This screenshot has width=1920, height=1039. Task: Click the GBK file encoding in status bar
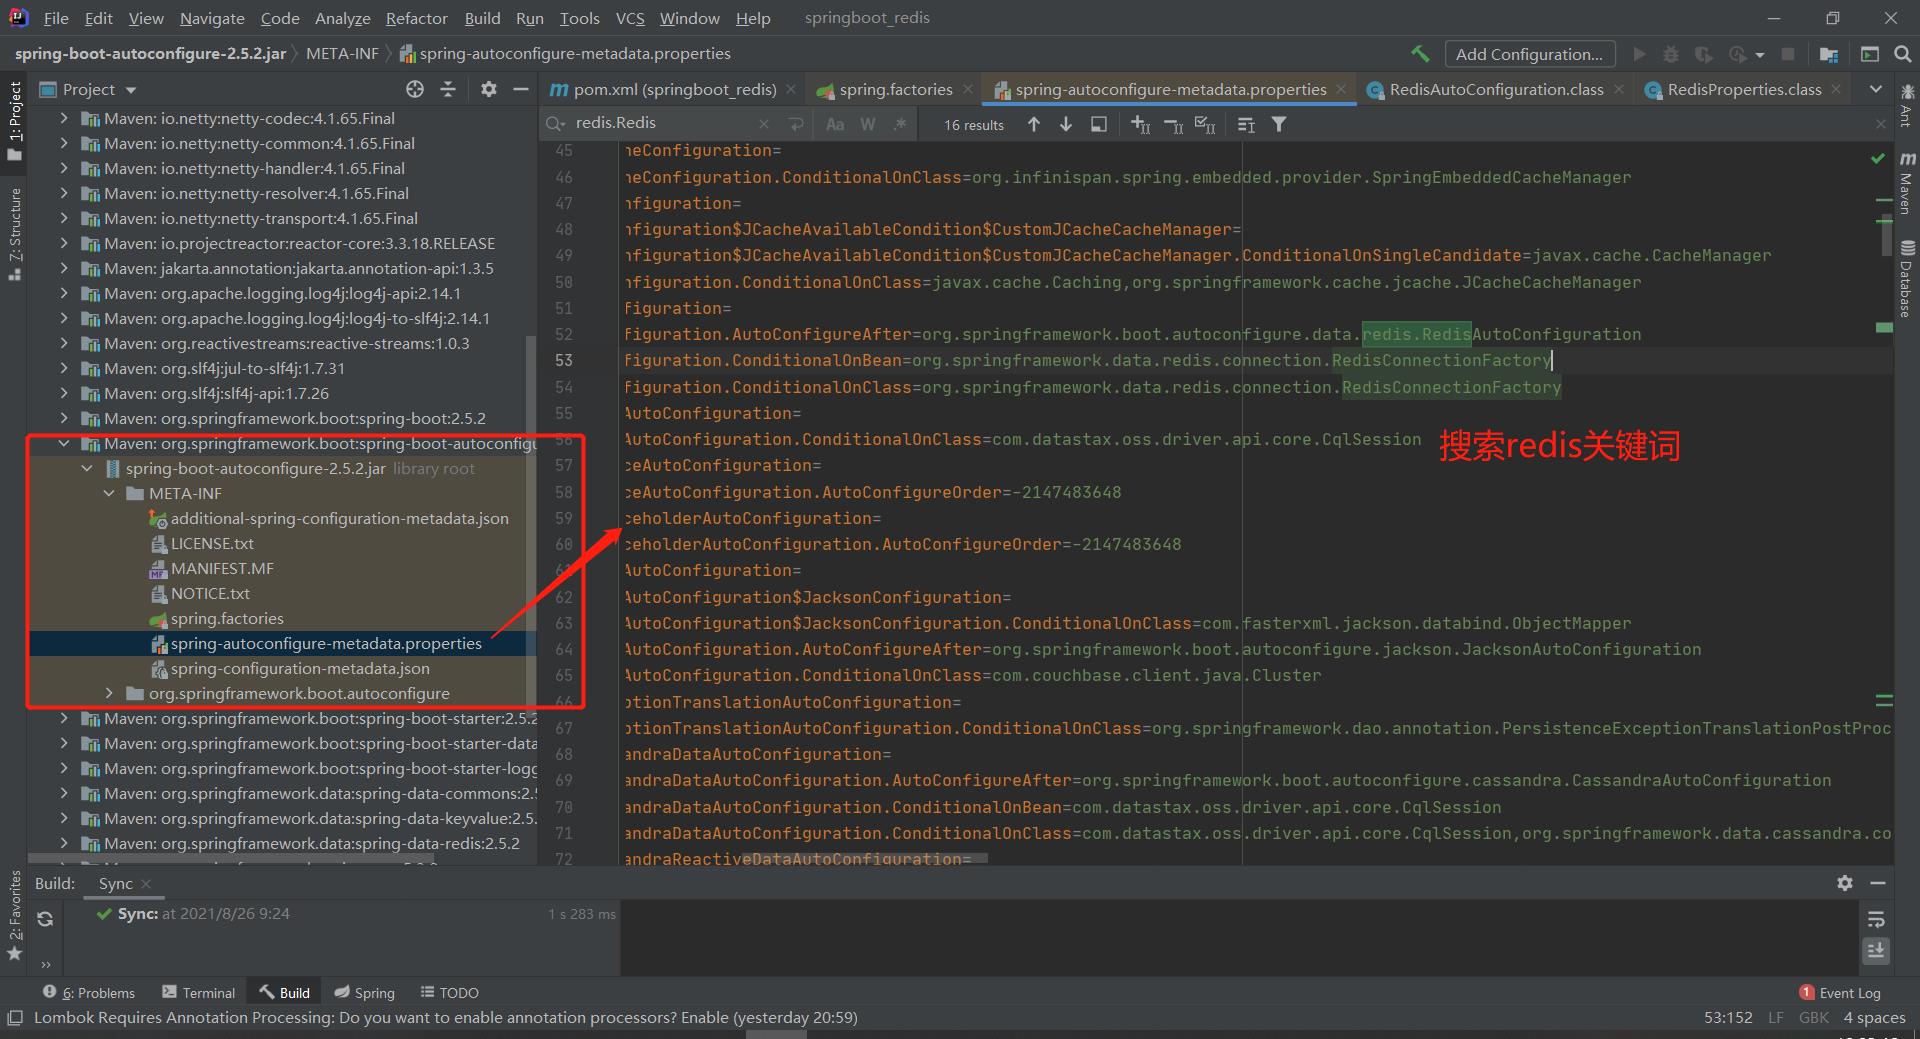tap(1813, 1017)
